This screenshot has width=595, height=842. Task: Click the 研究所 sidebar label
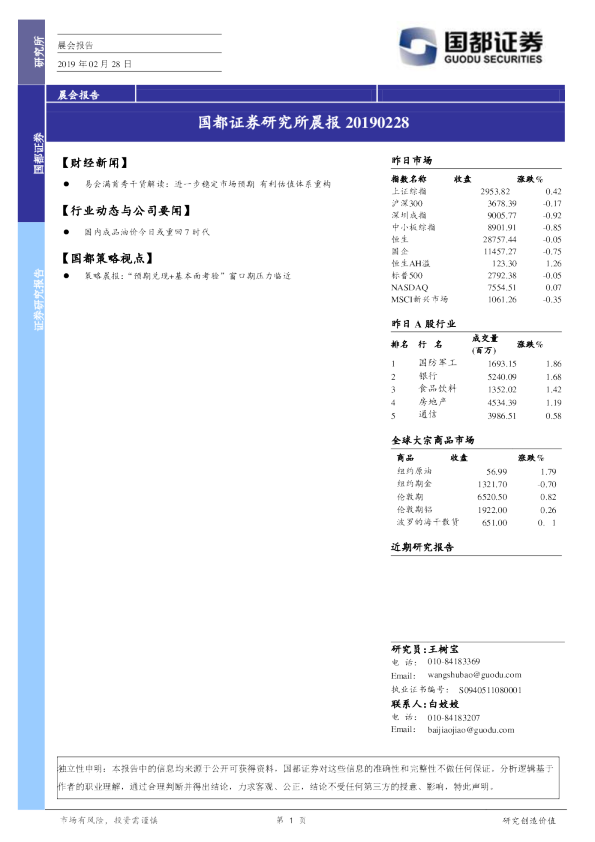(39, 52)
